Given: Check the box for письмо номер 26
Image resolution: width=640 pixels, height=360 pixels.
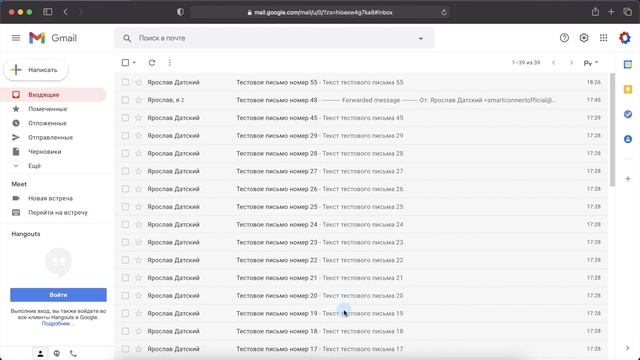Looking at the screenshot, I should point(125,189).
